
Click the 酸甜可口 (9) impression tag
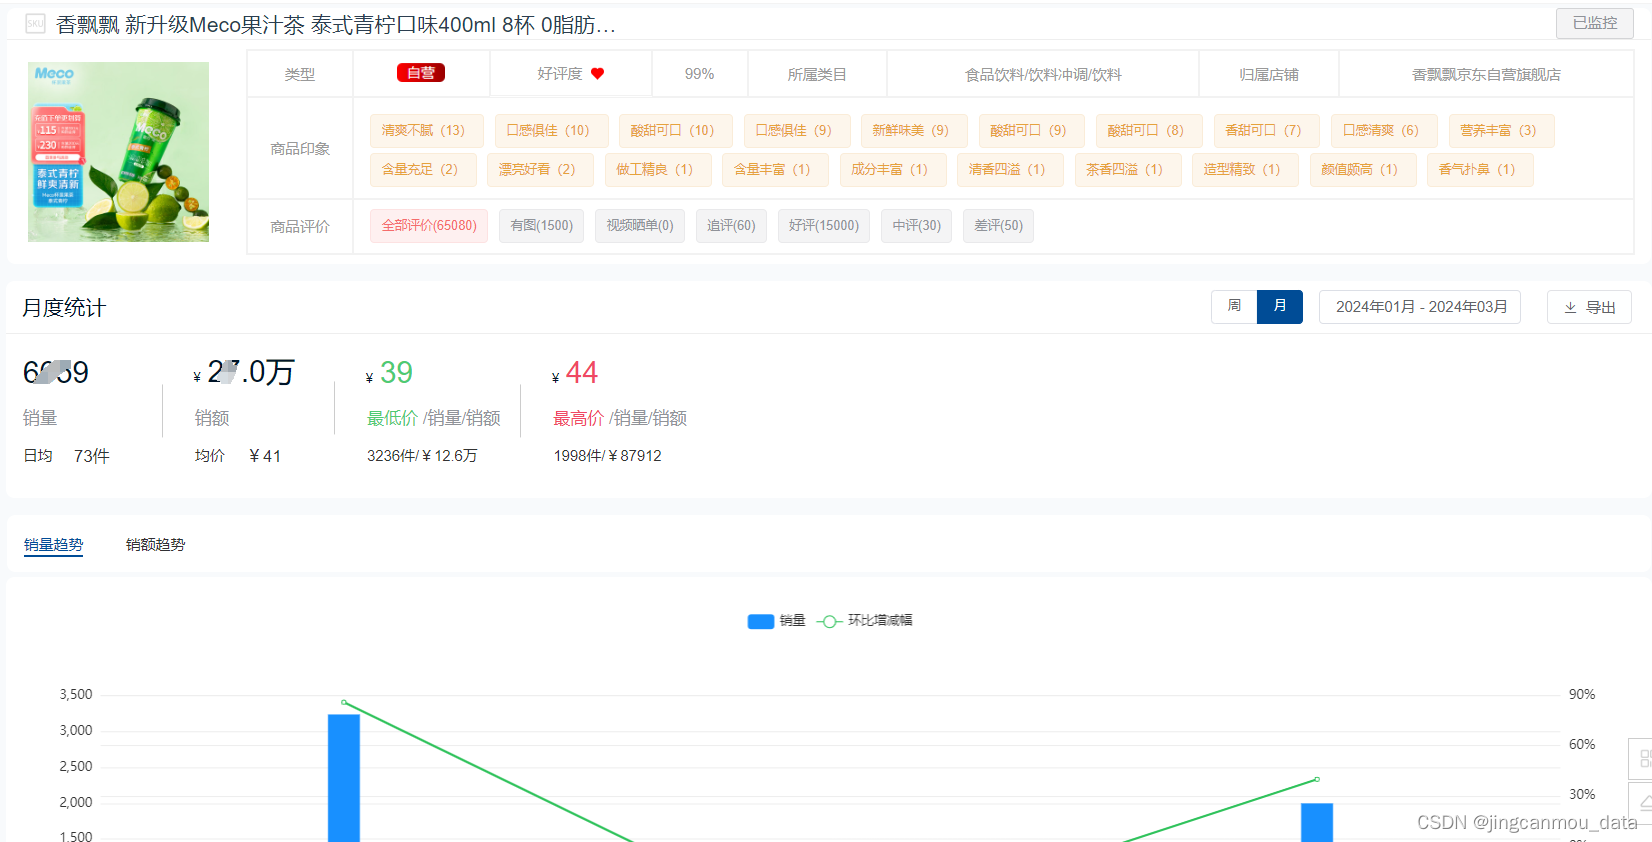1032,131
